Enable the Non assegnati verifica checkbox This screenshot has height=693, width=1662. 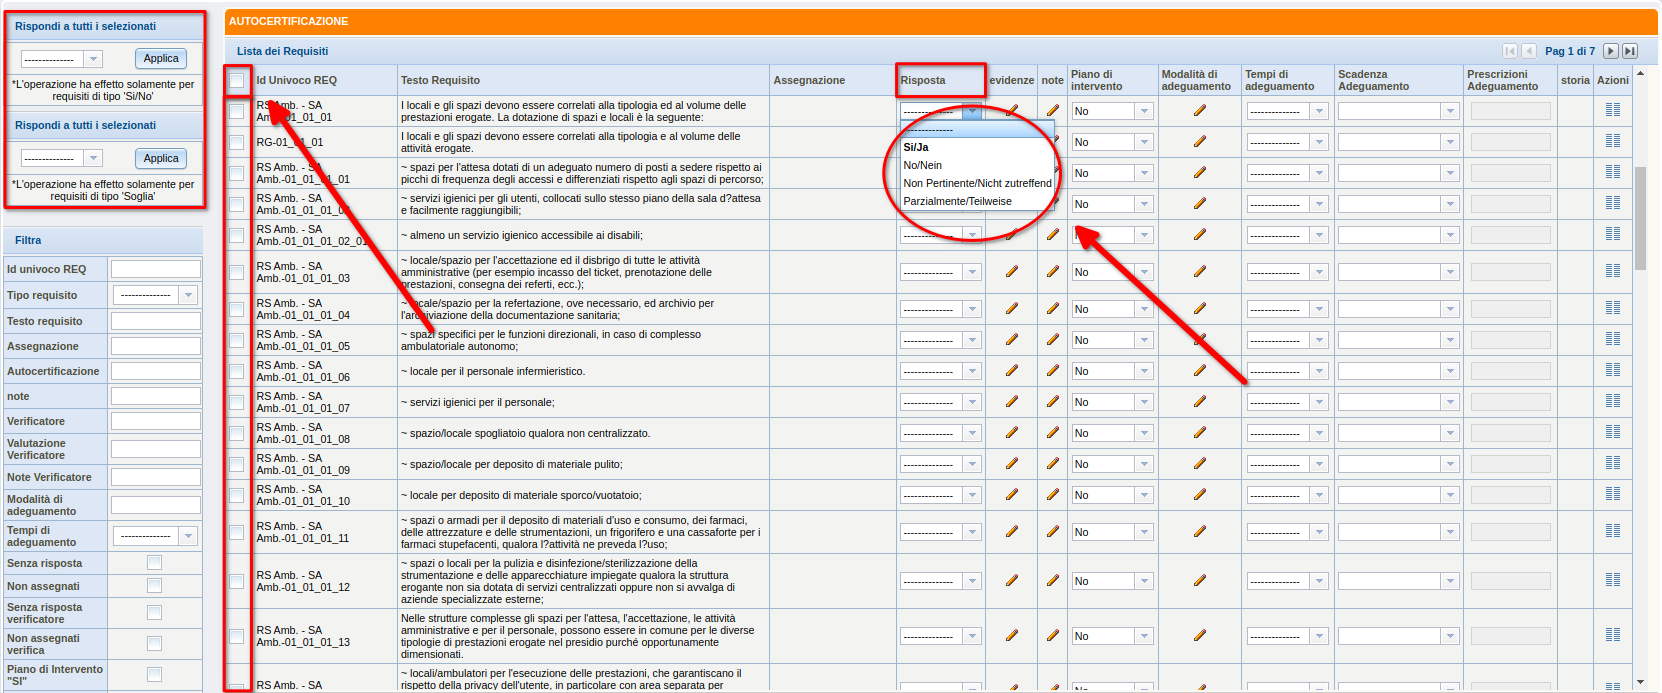pos(154,644)
